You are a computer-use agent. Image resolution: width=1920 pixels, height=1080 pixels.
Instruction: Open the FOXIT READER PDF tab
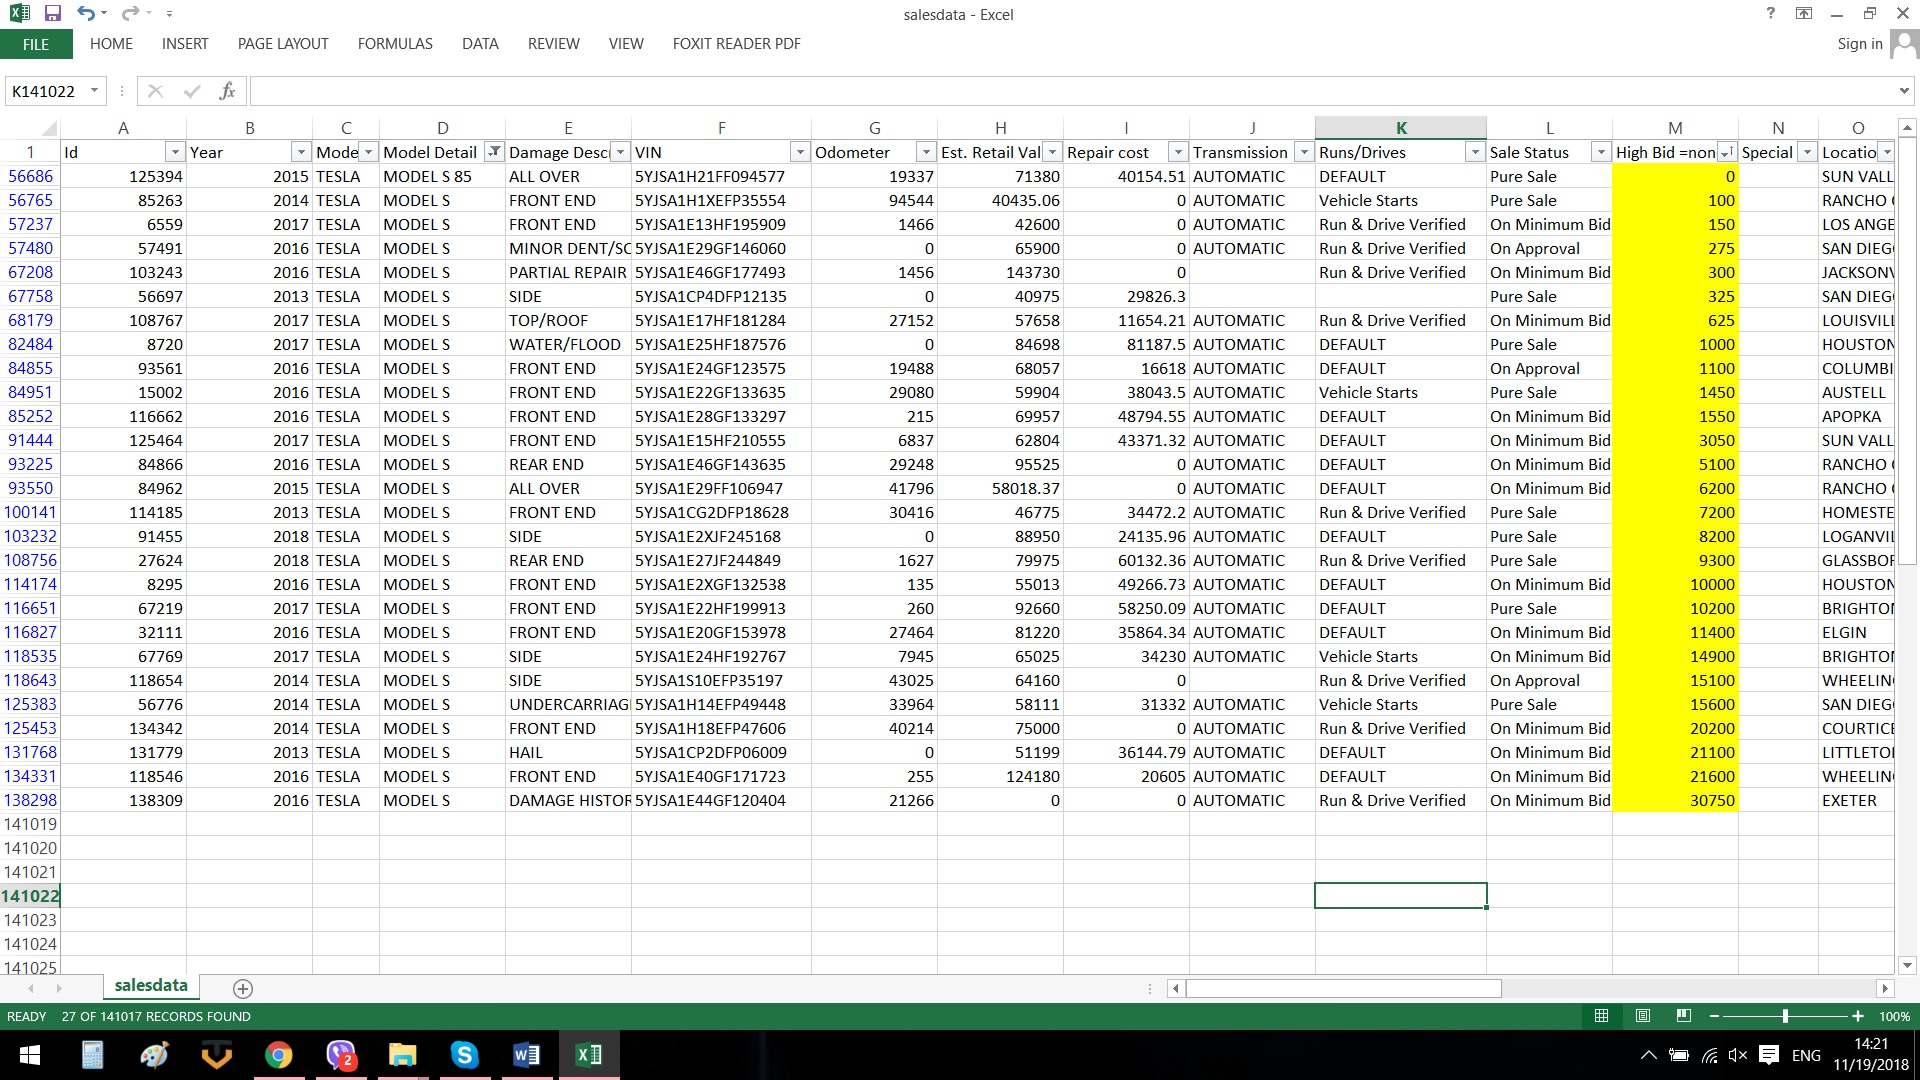737,44
